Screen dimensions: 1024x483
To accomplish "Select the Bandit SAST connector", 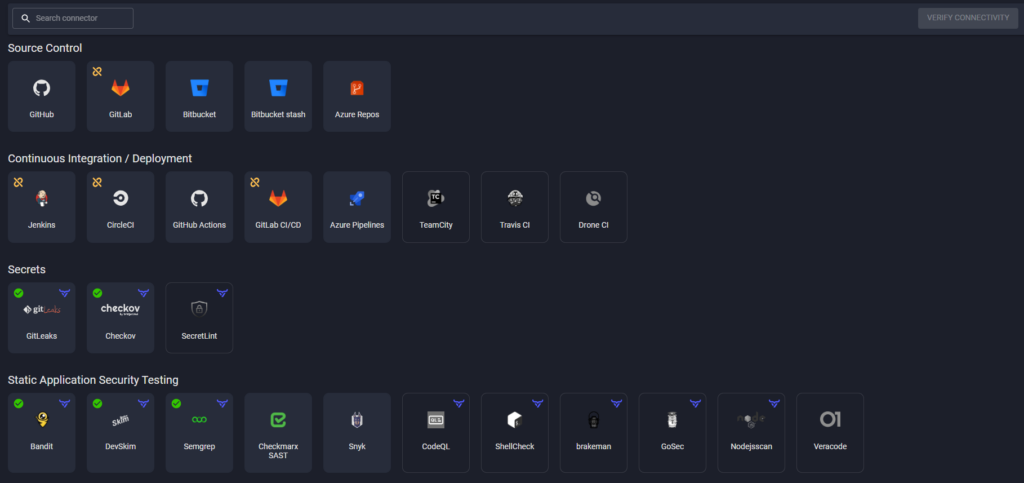I will click(x=42, y=433).
